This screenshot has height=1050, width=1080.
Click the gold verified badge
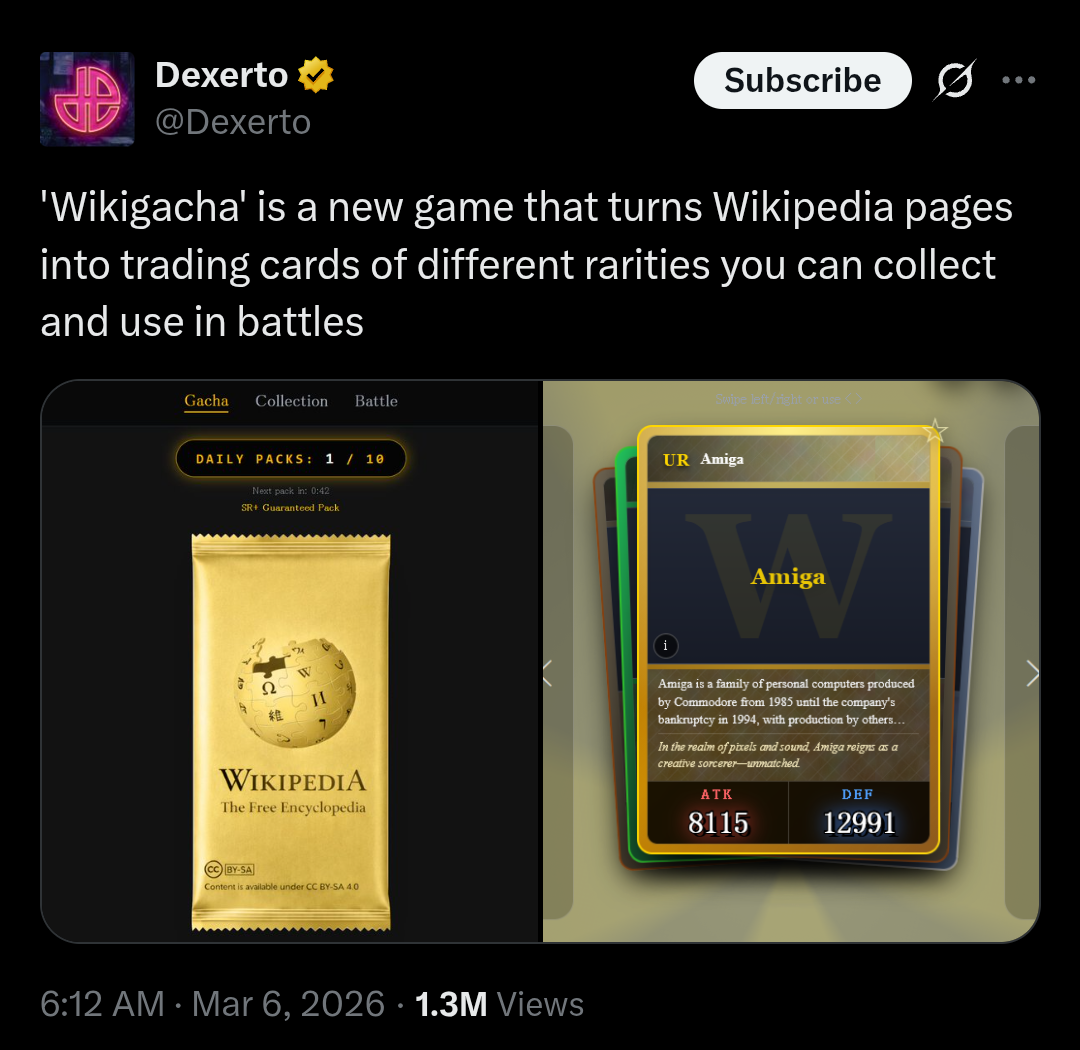click(x=315, y=75)
